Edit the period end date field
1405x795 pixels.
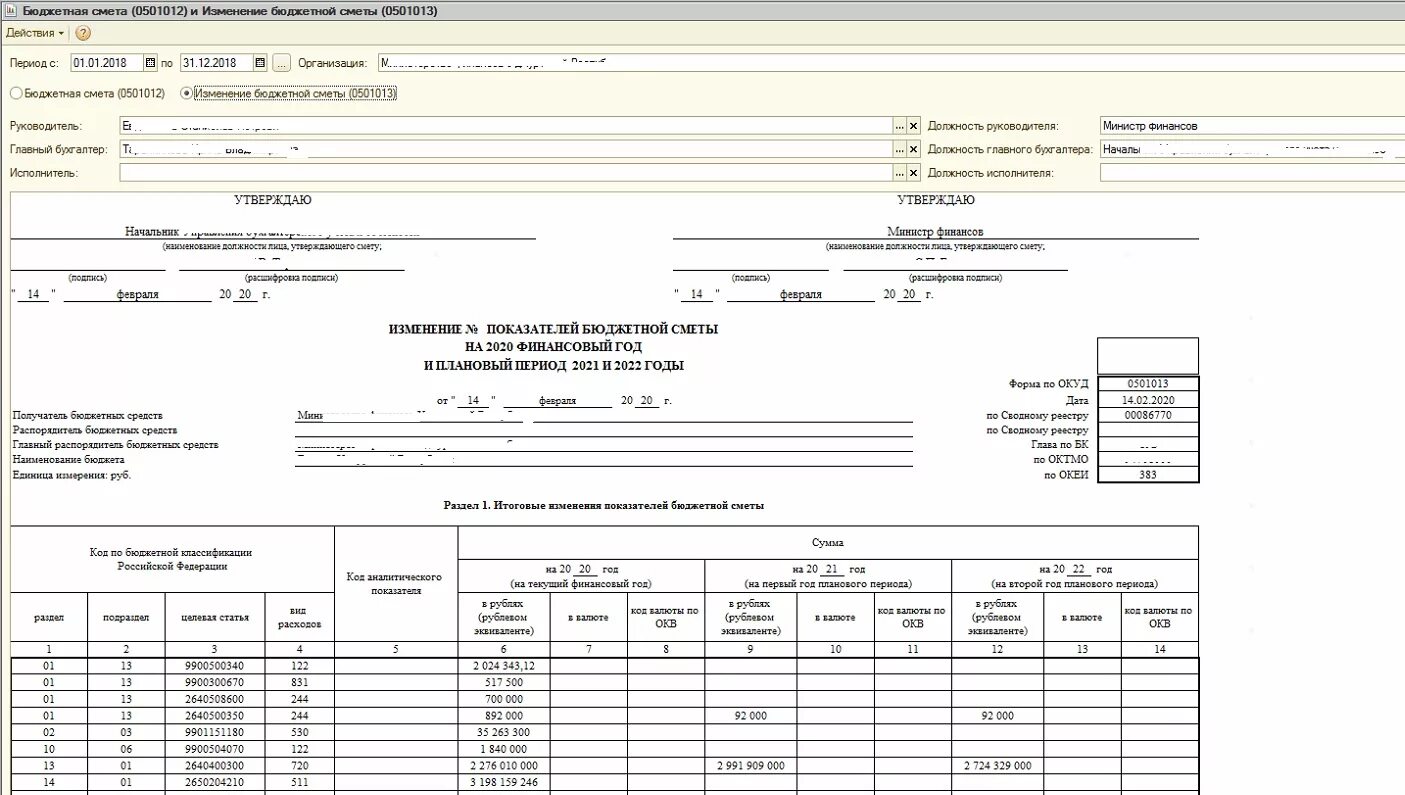[217, 63]
